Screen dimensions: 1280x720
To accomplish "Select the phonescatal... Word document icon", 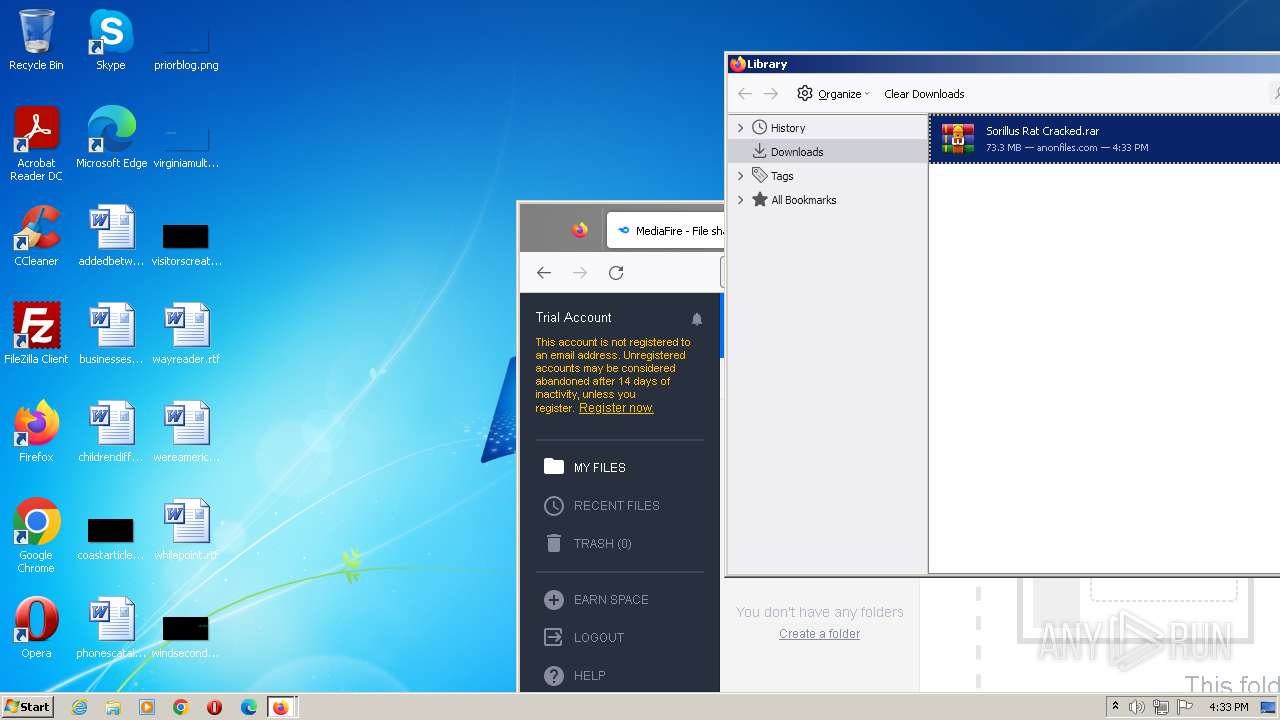I will 111,628.
